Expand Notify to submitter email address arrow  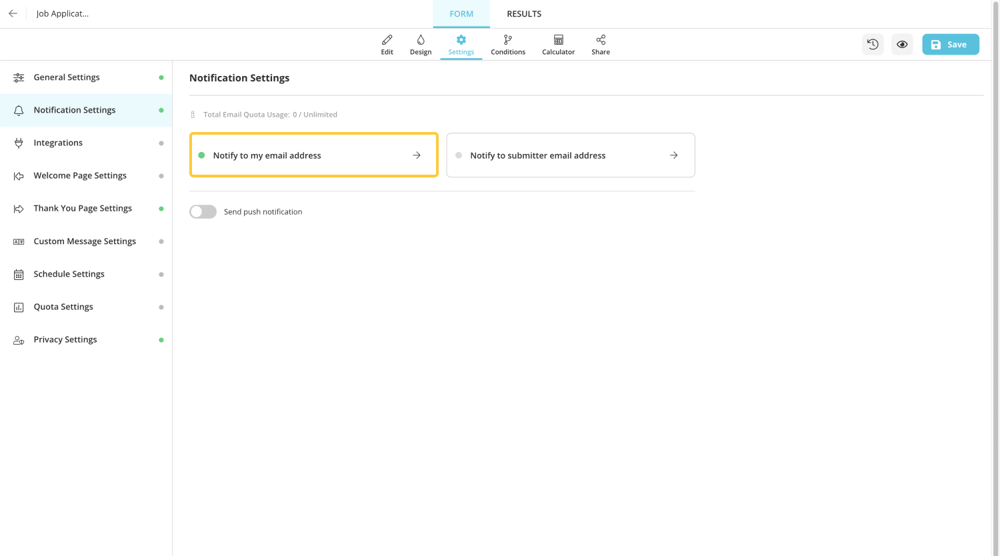click(674, 156)
